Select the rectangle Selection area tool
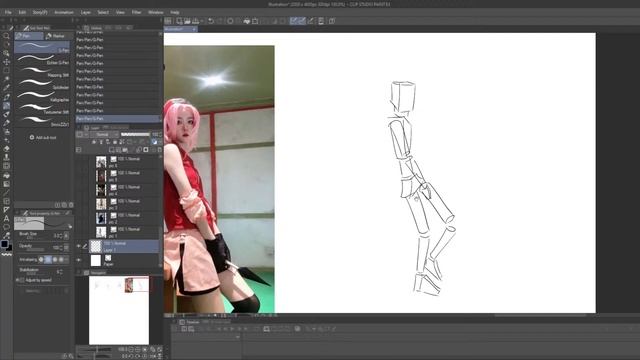 (x=6, y=71)
